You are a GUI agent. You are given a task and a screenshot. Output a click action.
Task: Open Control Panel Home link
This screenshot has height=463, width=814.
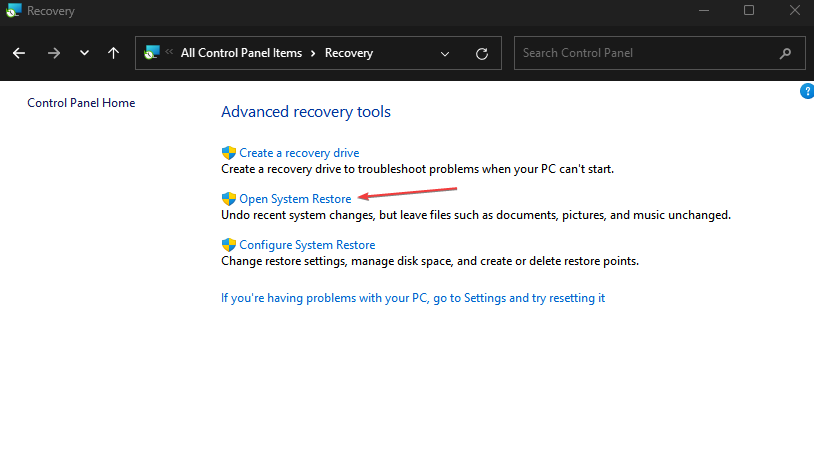pos(81,103)
